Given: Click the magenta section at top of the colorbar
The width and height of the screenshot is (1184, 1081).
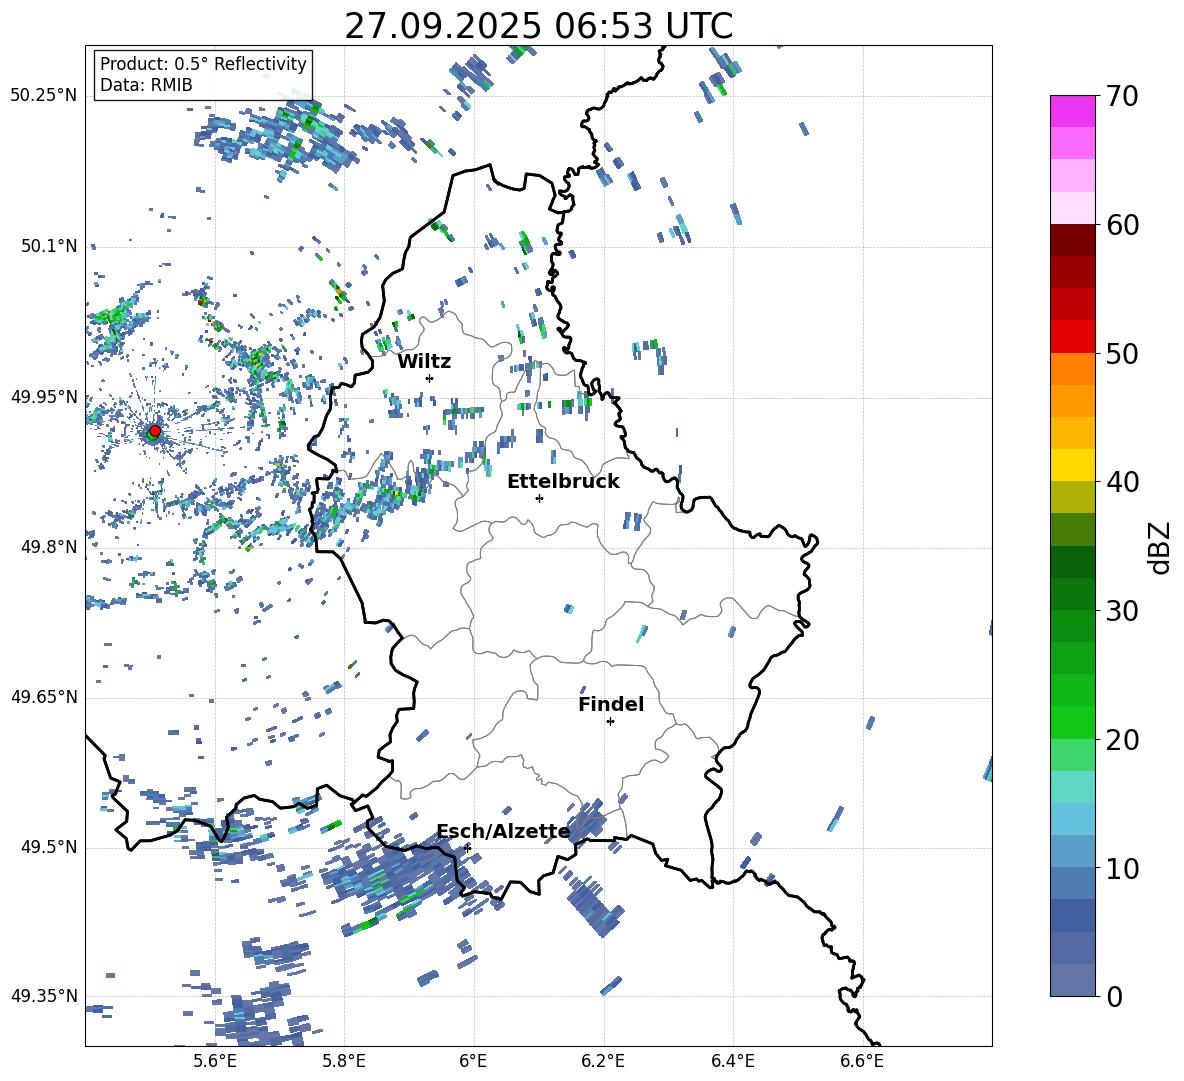Looking at the screenshot, I should (1072, 111).
